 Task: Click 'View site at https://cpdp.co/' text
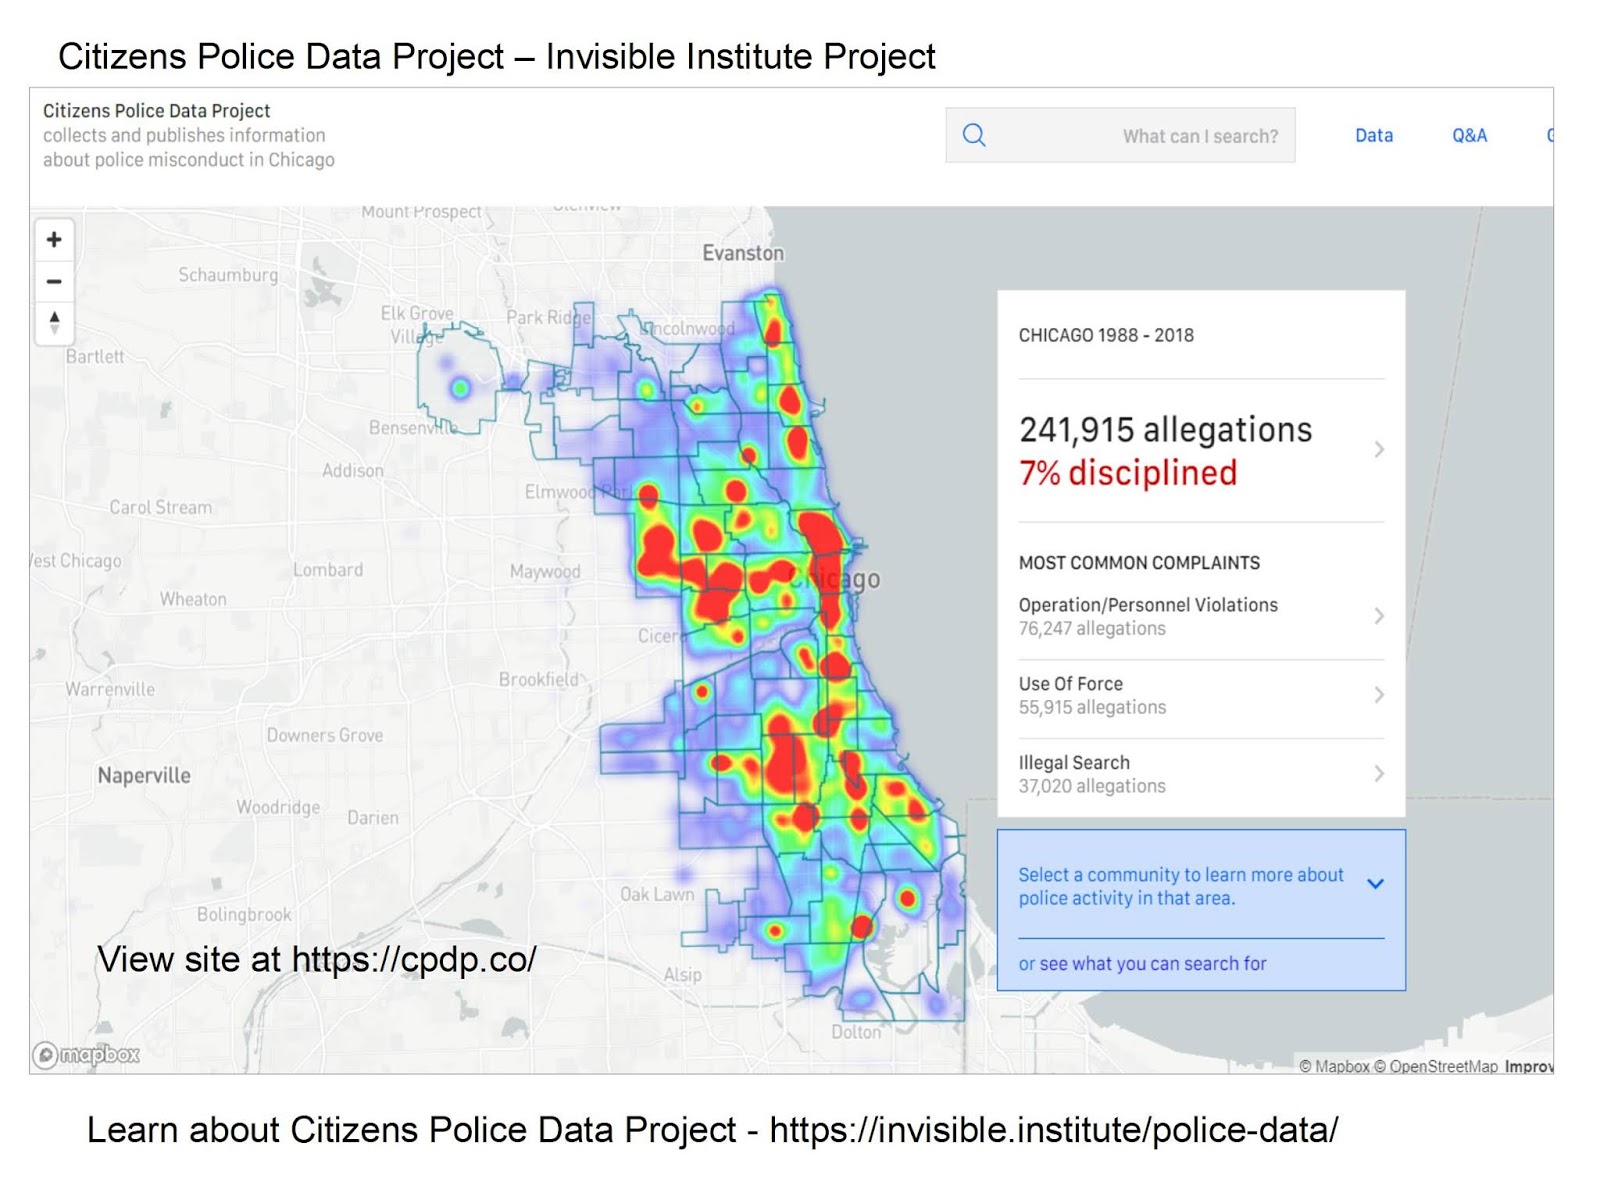[316, 960]
